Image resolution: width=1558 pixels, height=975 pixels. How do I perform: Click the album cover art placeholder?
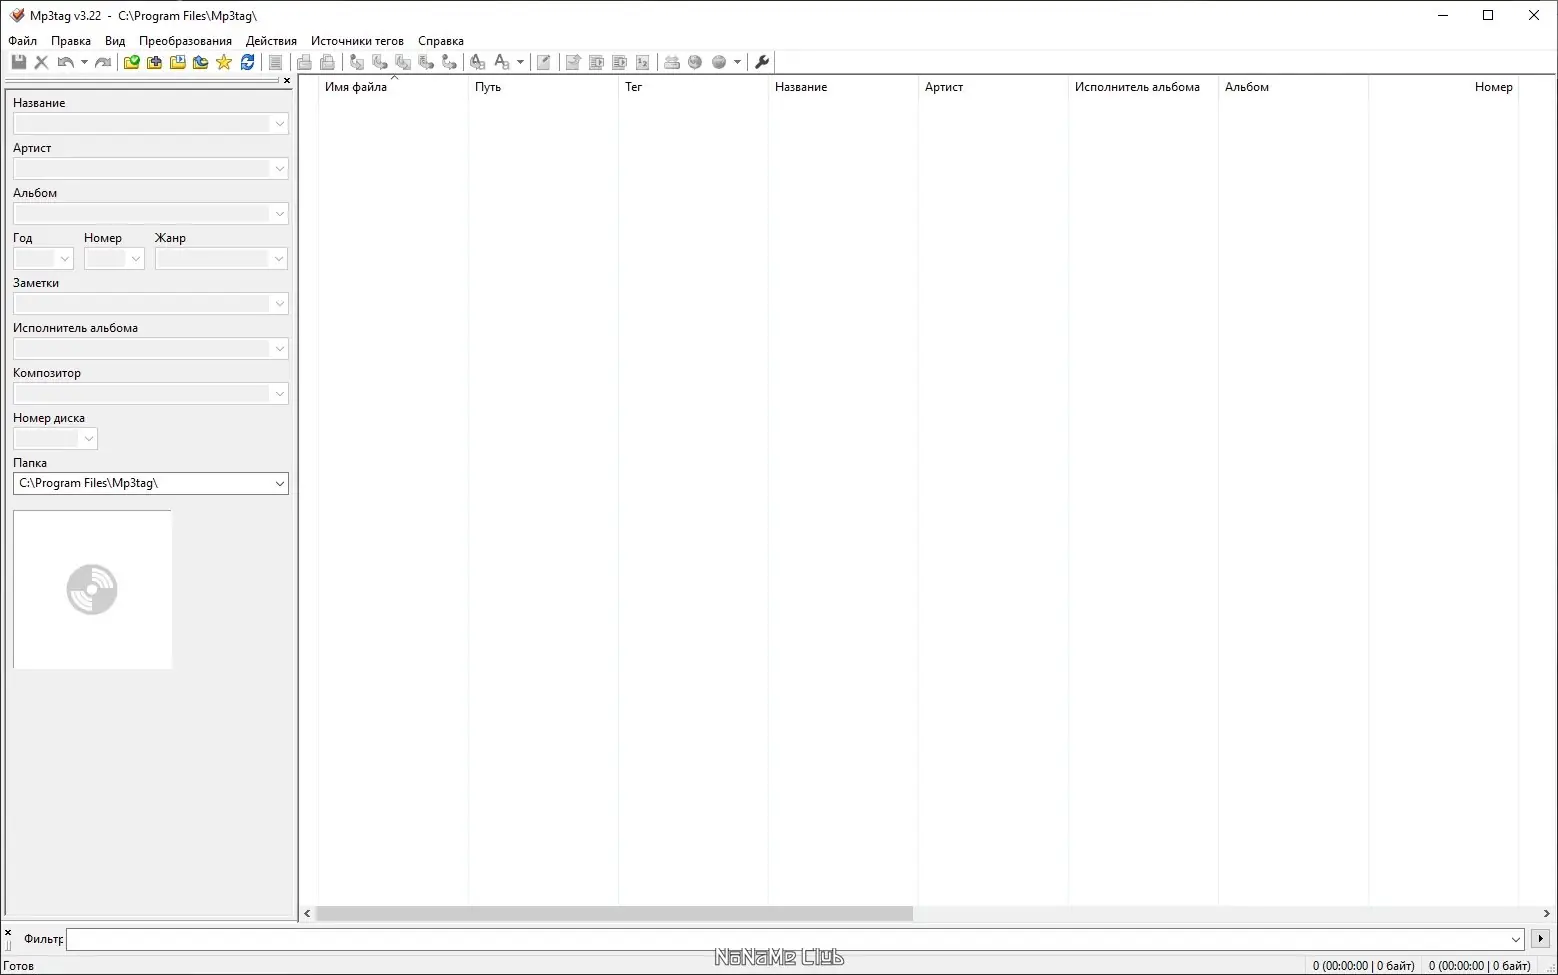click(92, 589)
